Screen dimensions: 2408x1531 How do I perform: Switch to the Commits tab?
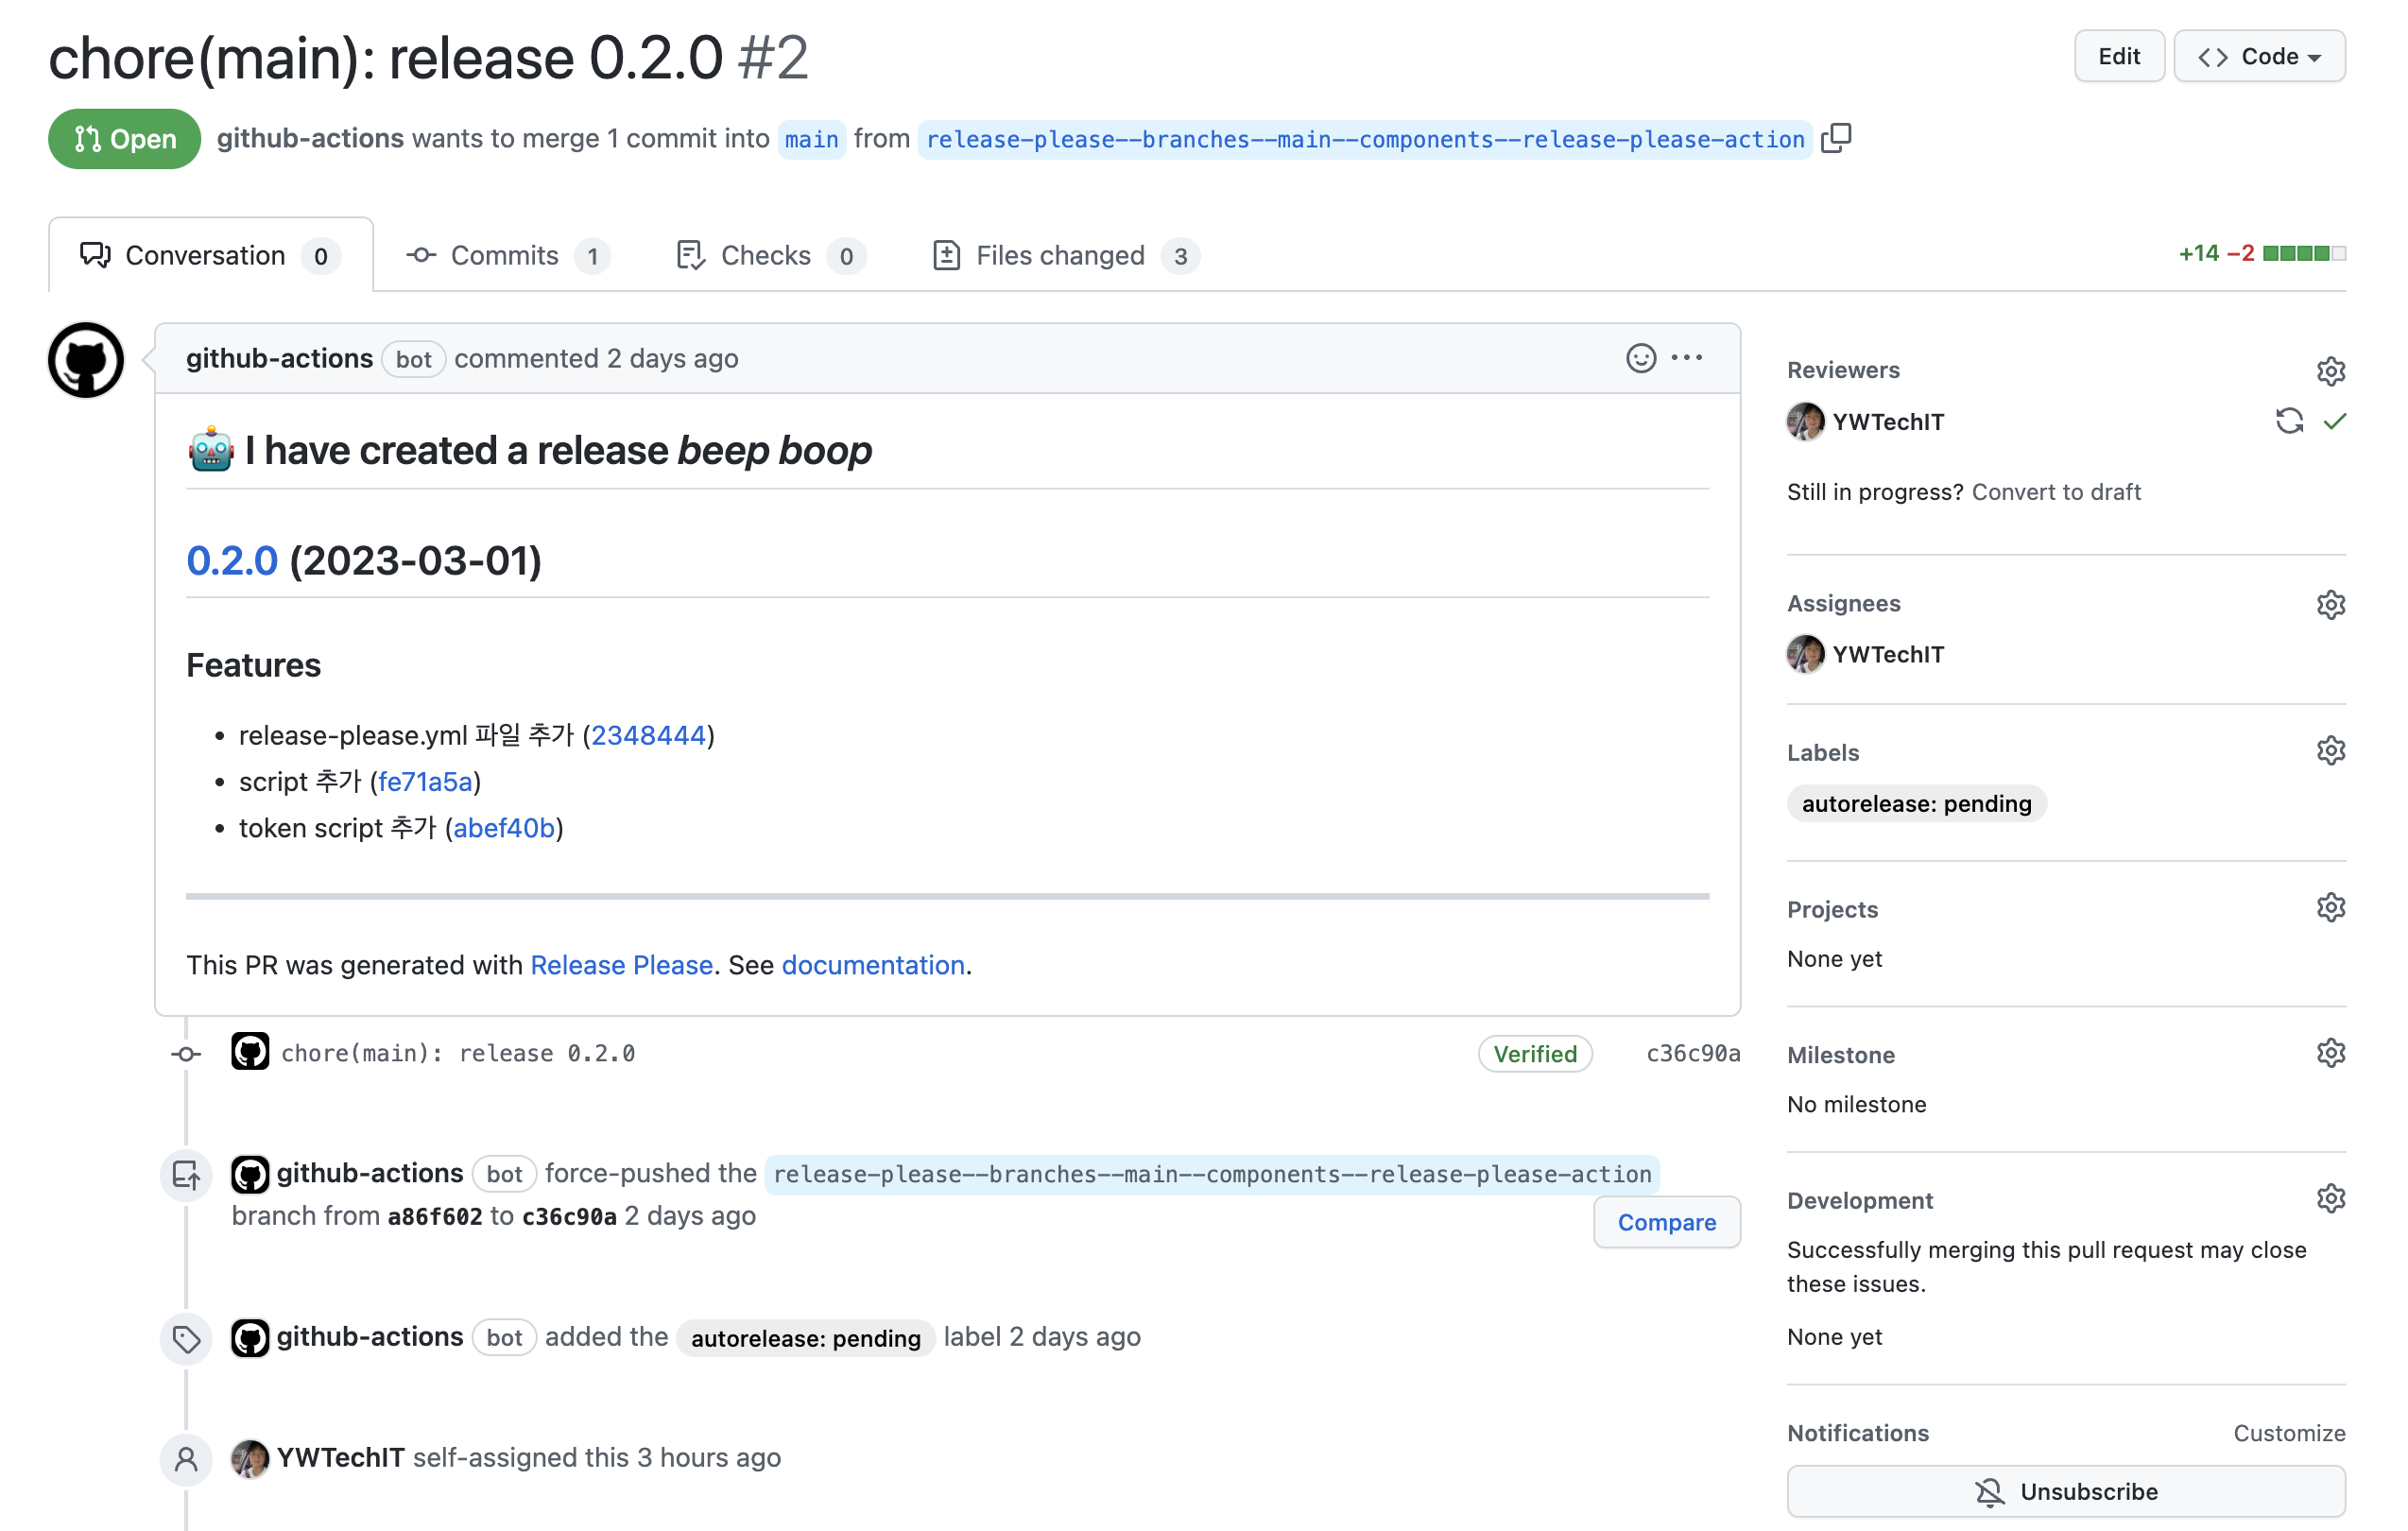505,256
